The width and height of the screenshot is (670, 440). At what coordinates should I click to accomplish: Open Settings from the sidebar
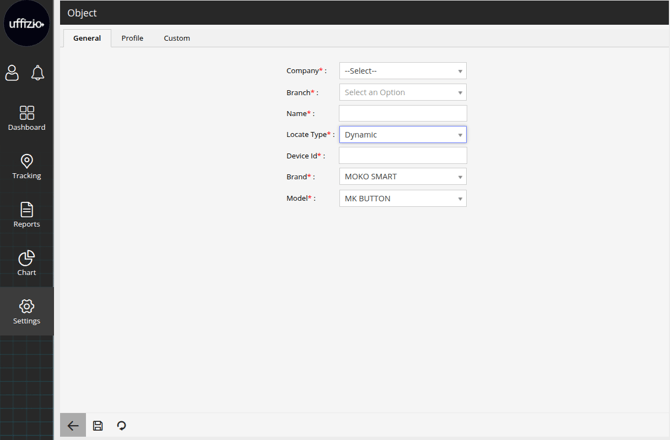point(26,311)
